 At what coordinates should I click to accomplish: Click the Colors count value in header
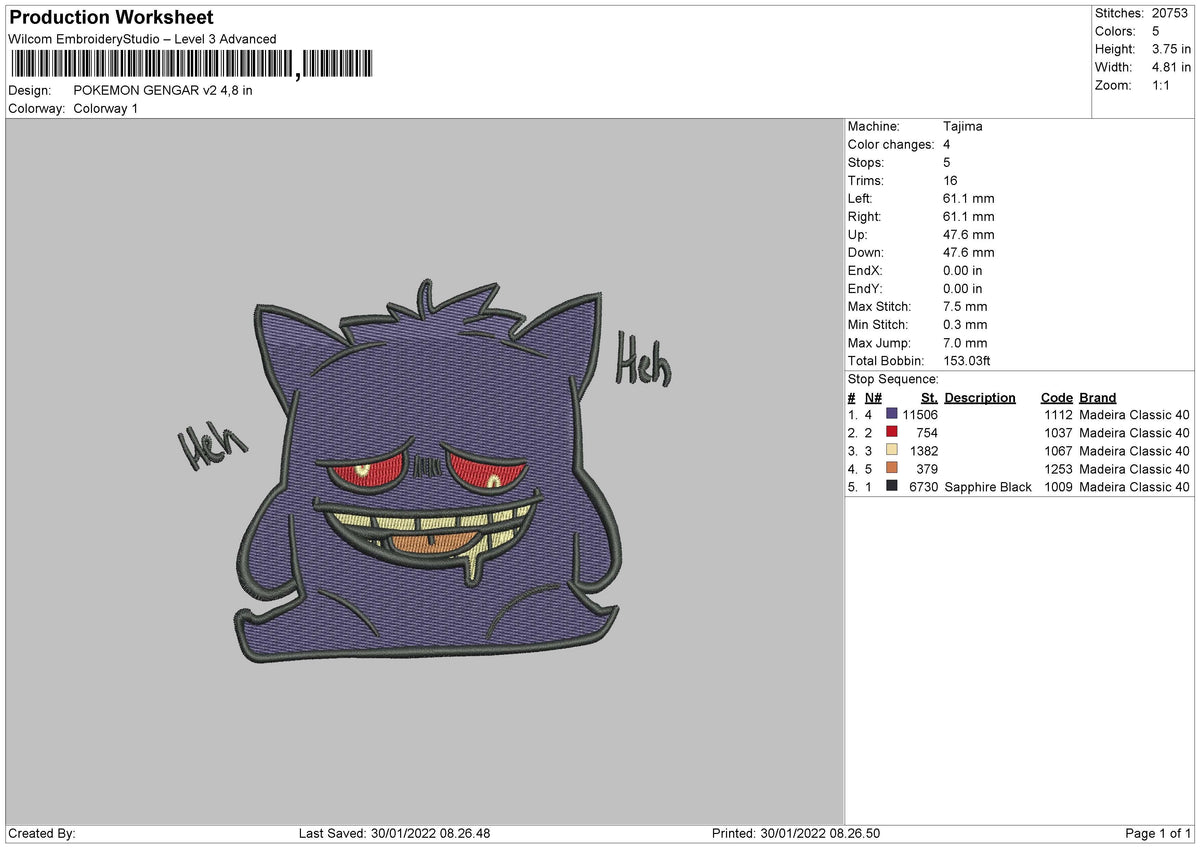tap(1155, 31)
